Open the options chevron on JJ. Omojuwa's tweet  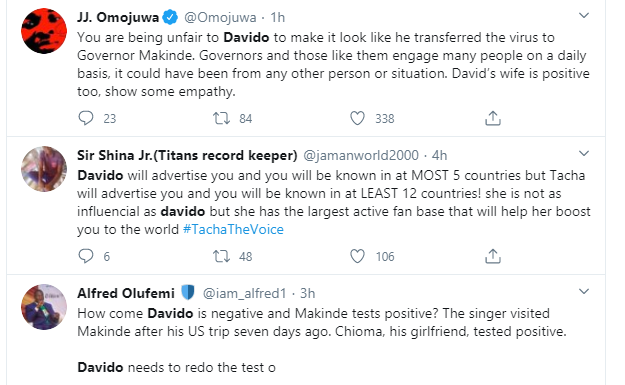[x=584, y=16]
